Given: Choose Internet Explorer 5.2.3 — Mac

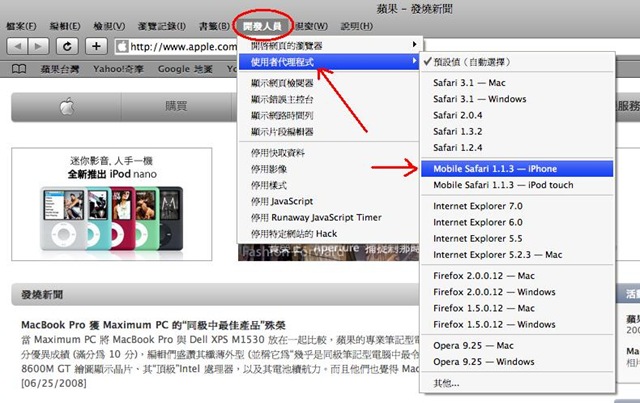Looking at the screenshot, I should [517, 255].
